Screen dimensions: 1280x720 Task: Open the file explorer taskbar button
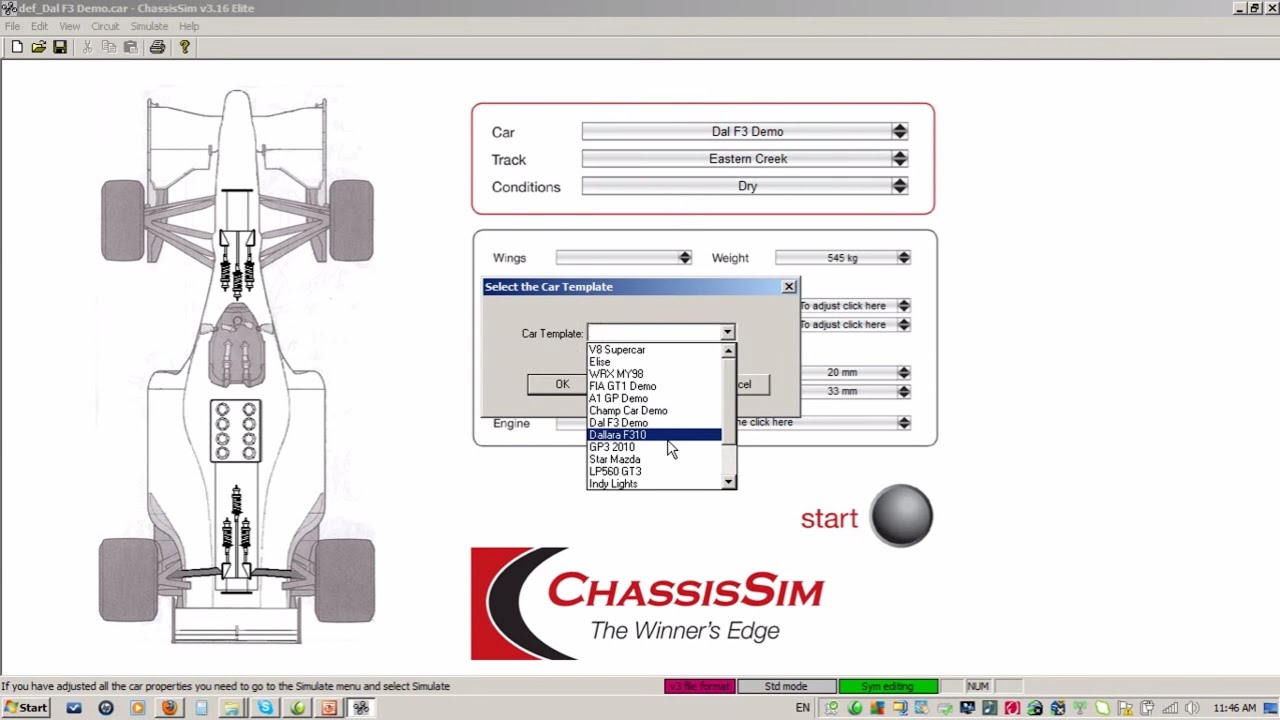233,708
